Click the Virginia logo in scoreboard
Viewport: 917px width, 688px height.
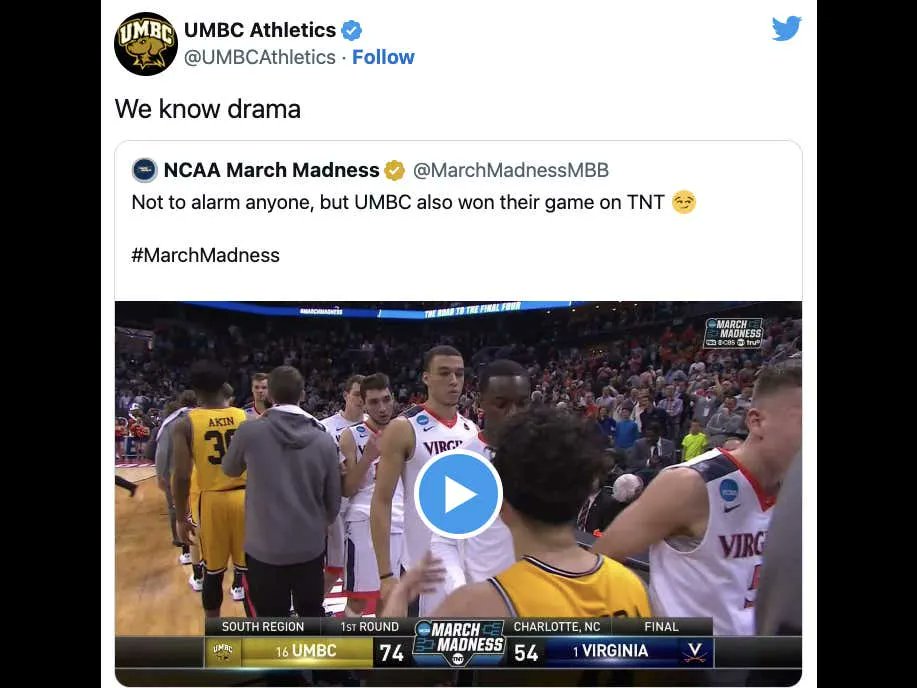[x=695, y=652]
